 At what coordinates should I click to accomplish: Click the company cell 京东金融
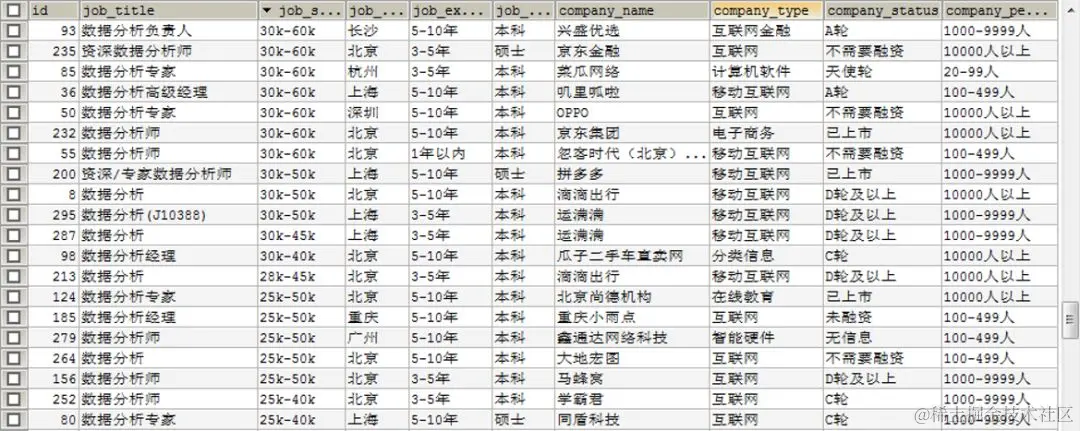(x=633, y=51)
